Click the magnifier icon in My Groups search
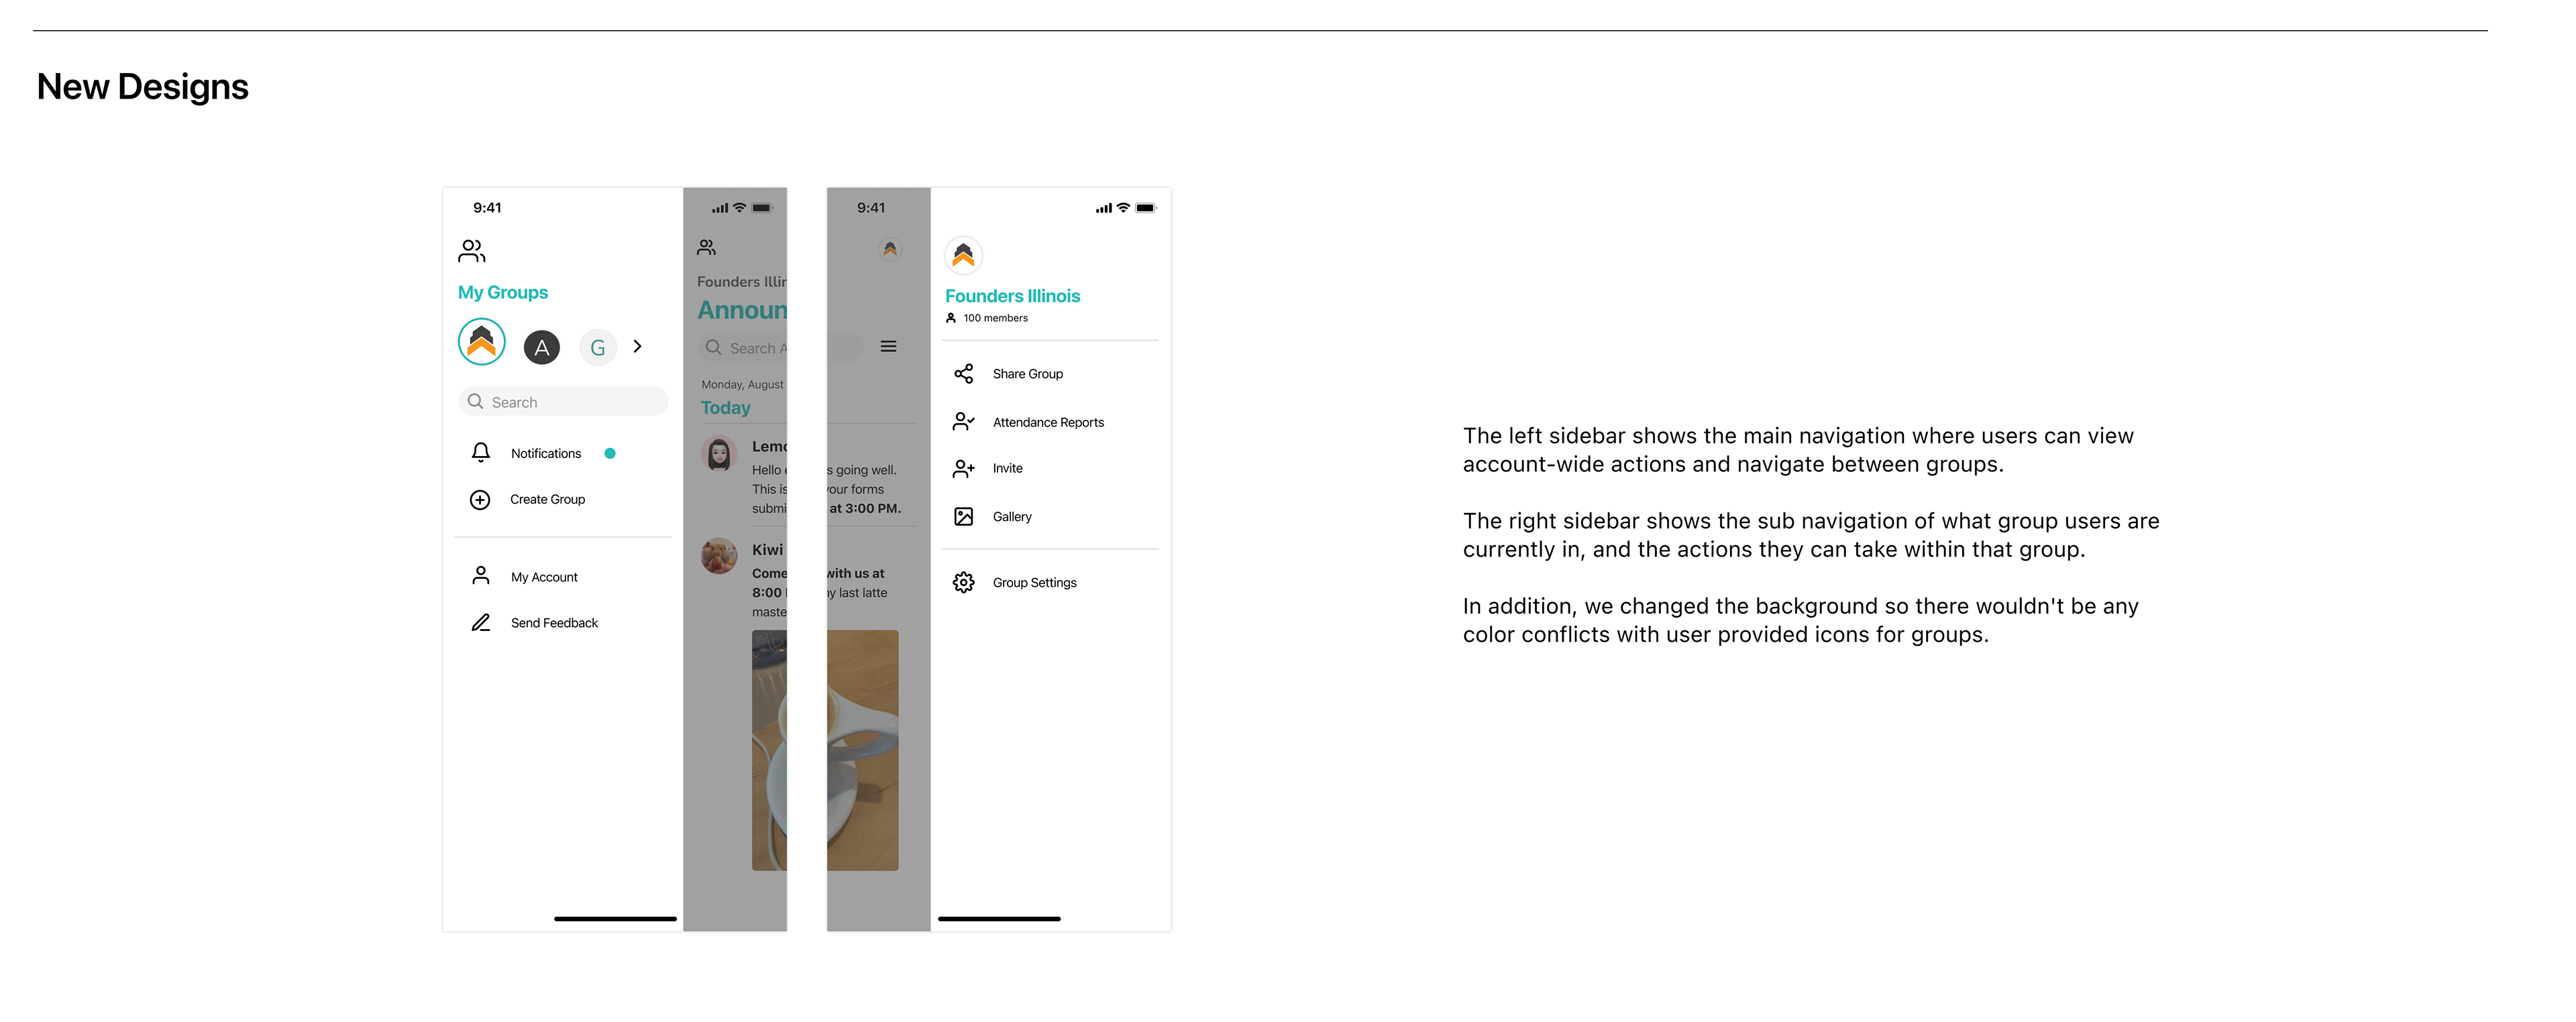The height and width of the screenshot is (1022, 2576). coord(476,401)
